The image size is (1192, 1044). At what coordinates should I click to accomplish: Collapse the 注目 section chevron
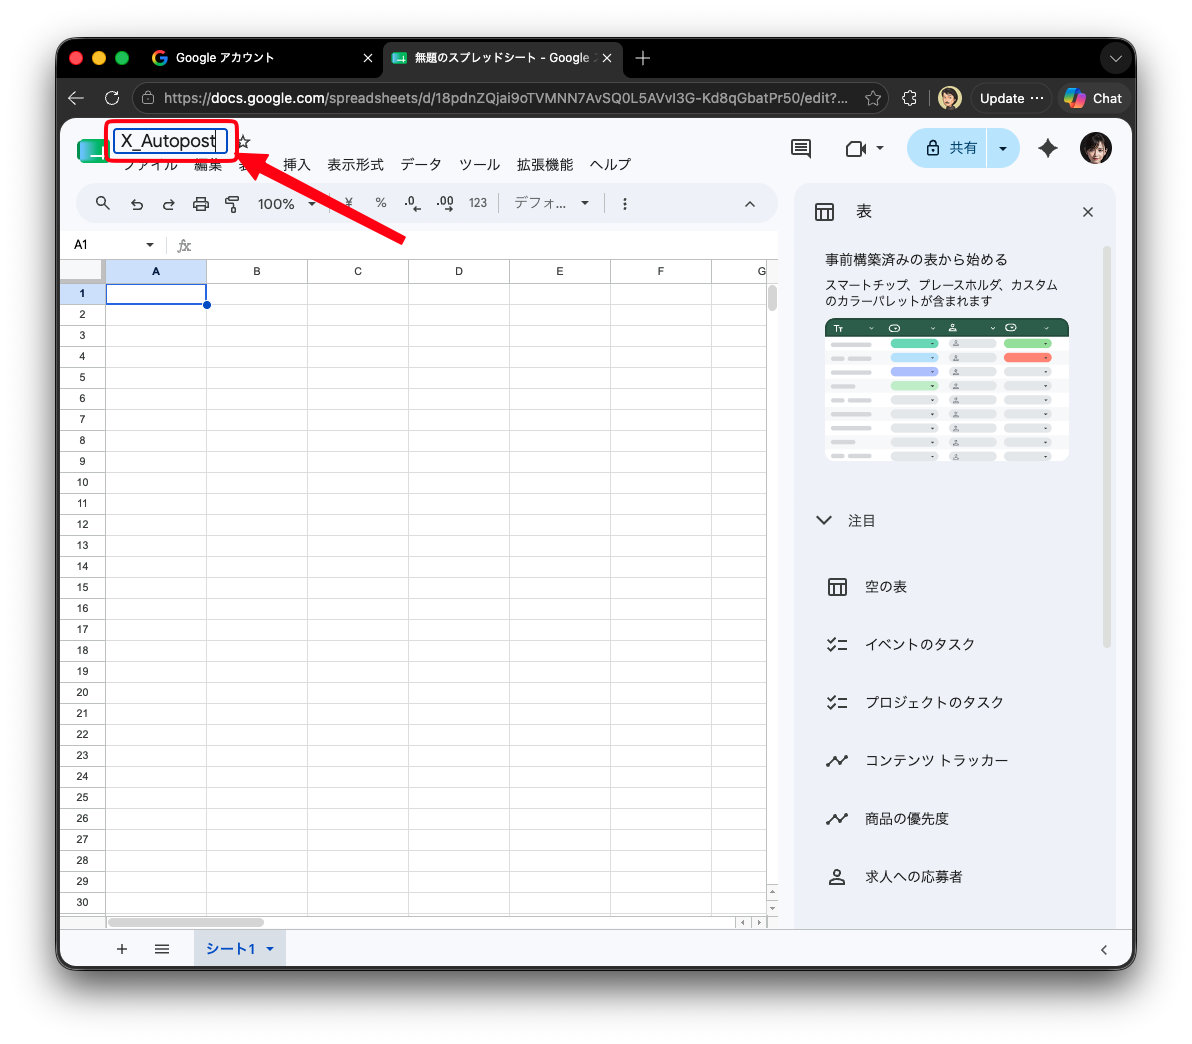click(824, 521)
